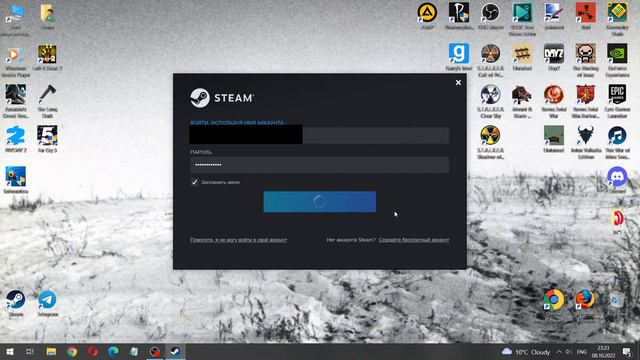Viewport: 640px width, 360px height.
Task: Show hidden system tray icons
Action: pyautogui.click(x=559, y=352)
